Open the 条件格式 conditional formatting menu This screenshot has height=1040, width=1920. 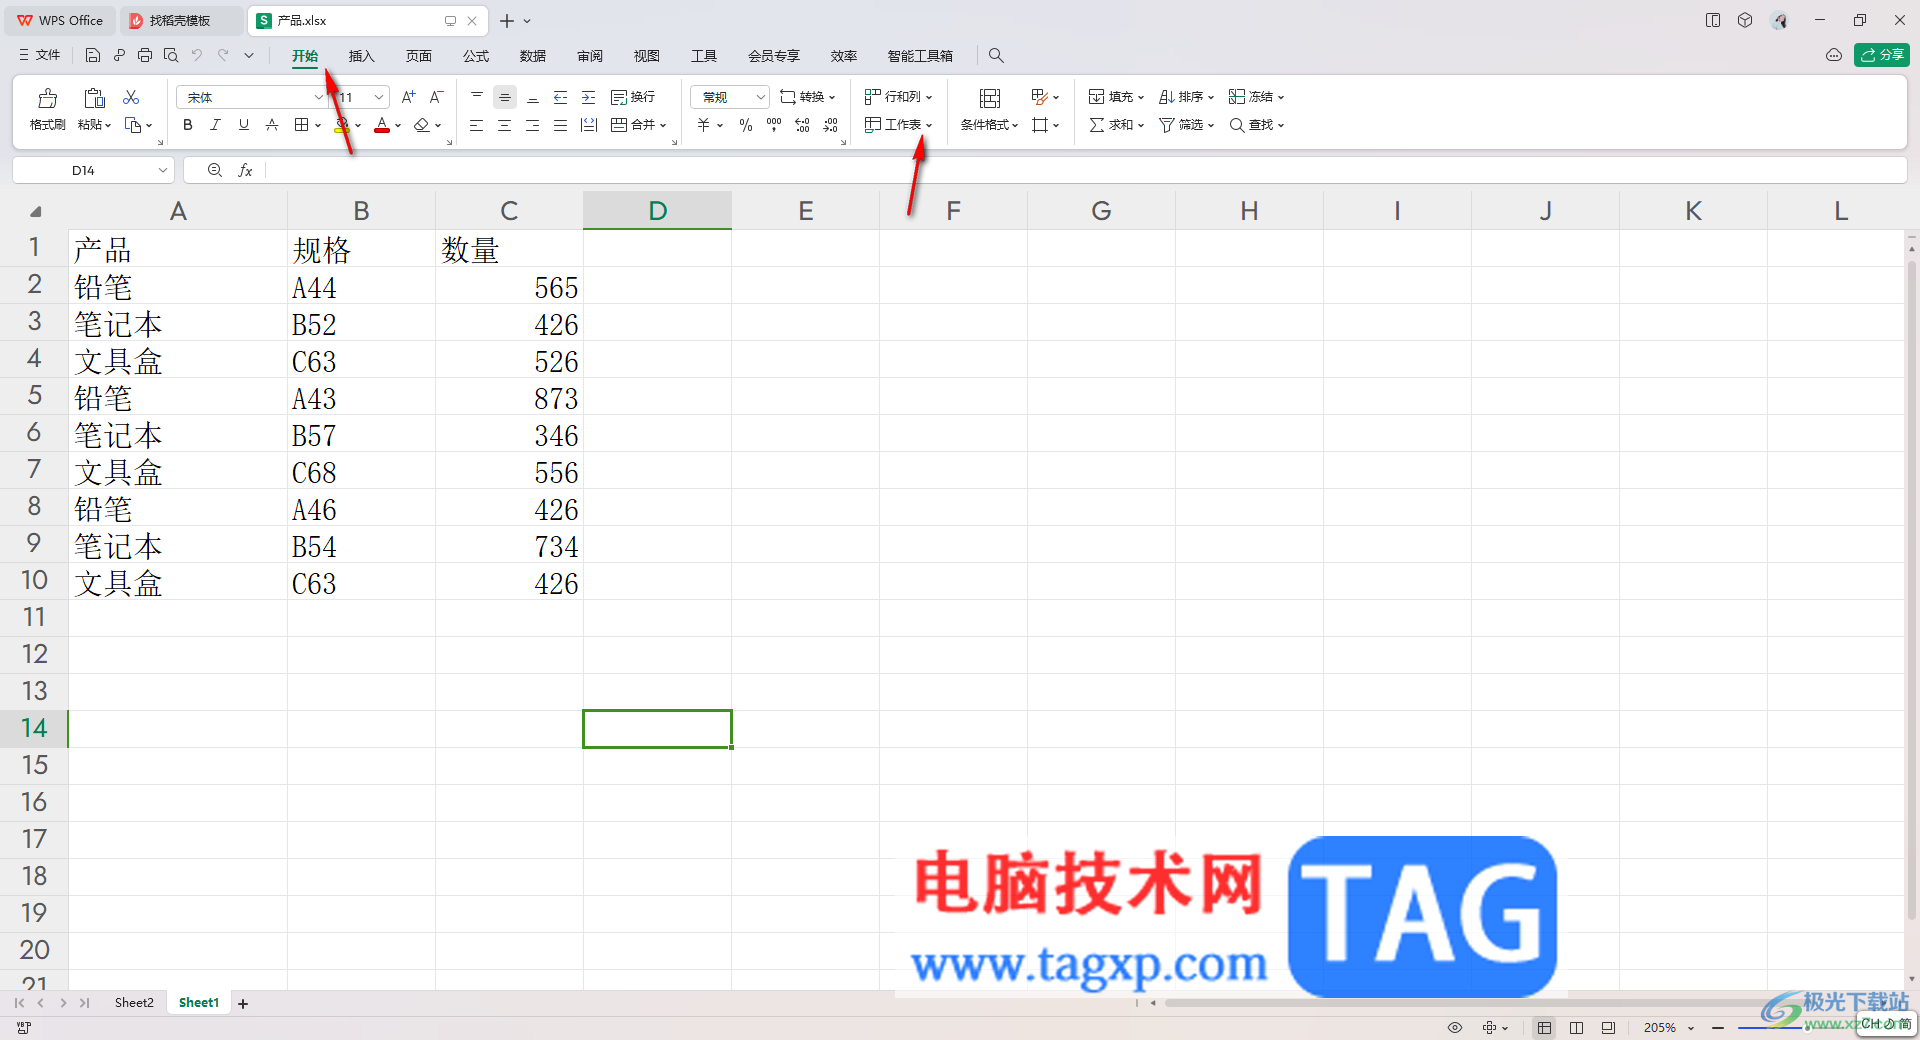coord(989,125)
